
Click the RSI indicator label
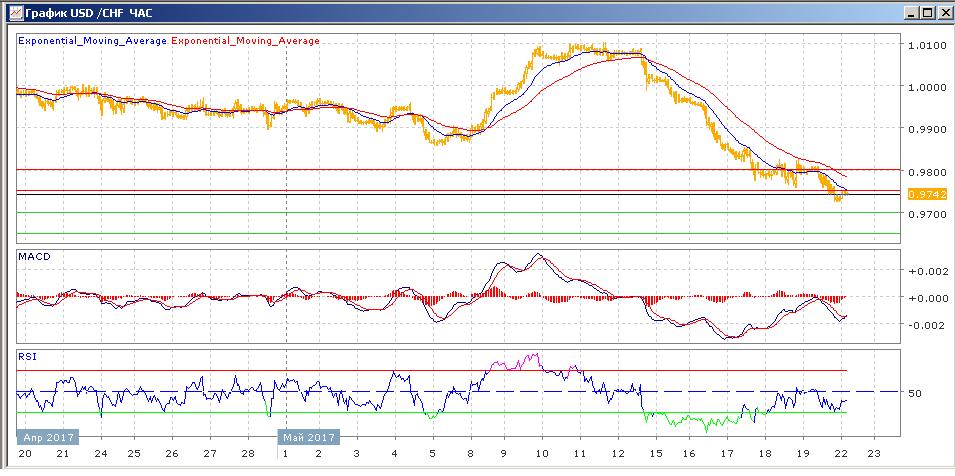(x=27, y=357)
